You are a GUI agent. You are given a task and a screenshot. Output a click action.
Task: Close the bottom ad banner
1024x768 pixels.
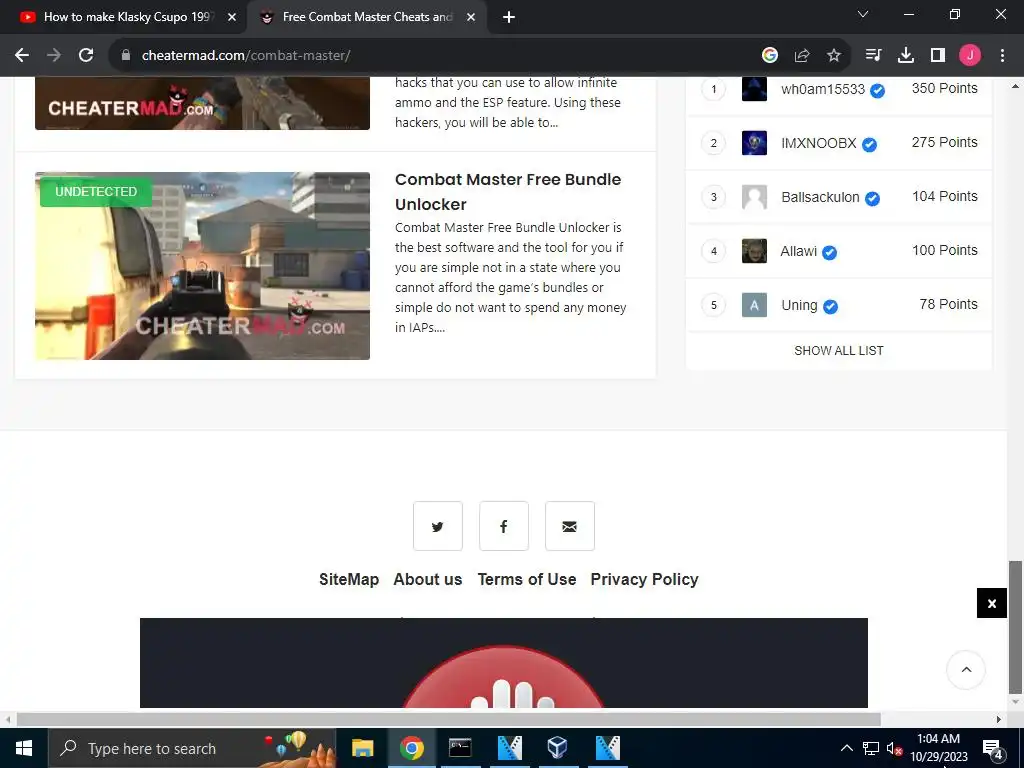pyautogui.click(x=991, y=603)
